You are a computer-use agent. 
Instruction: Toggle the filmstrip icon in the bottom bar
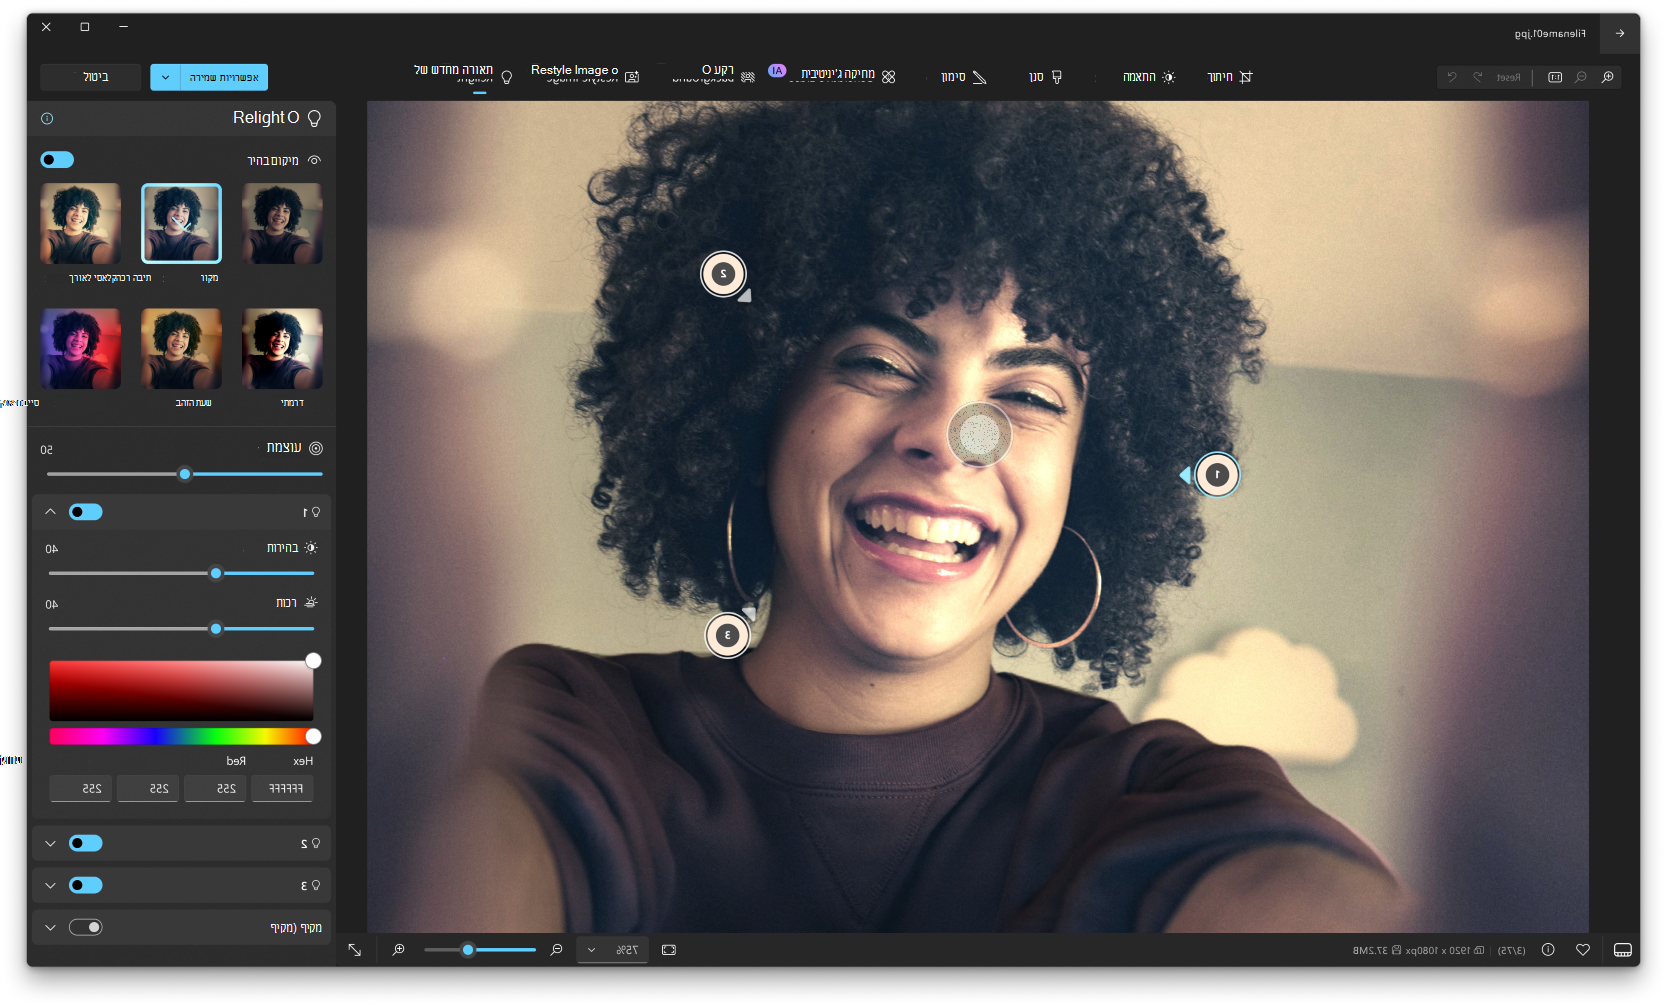point(1622,950)
